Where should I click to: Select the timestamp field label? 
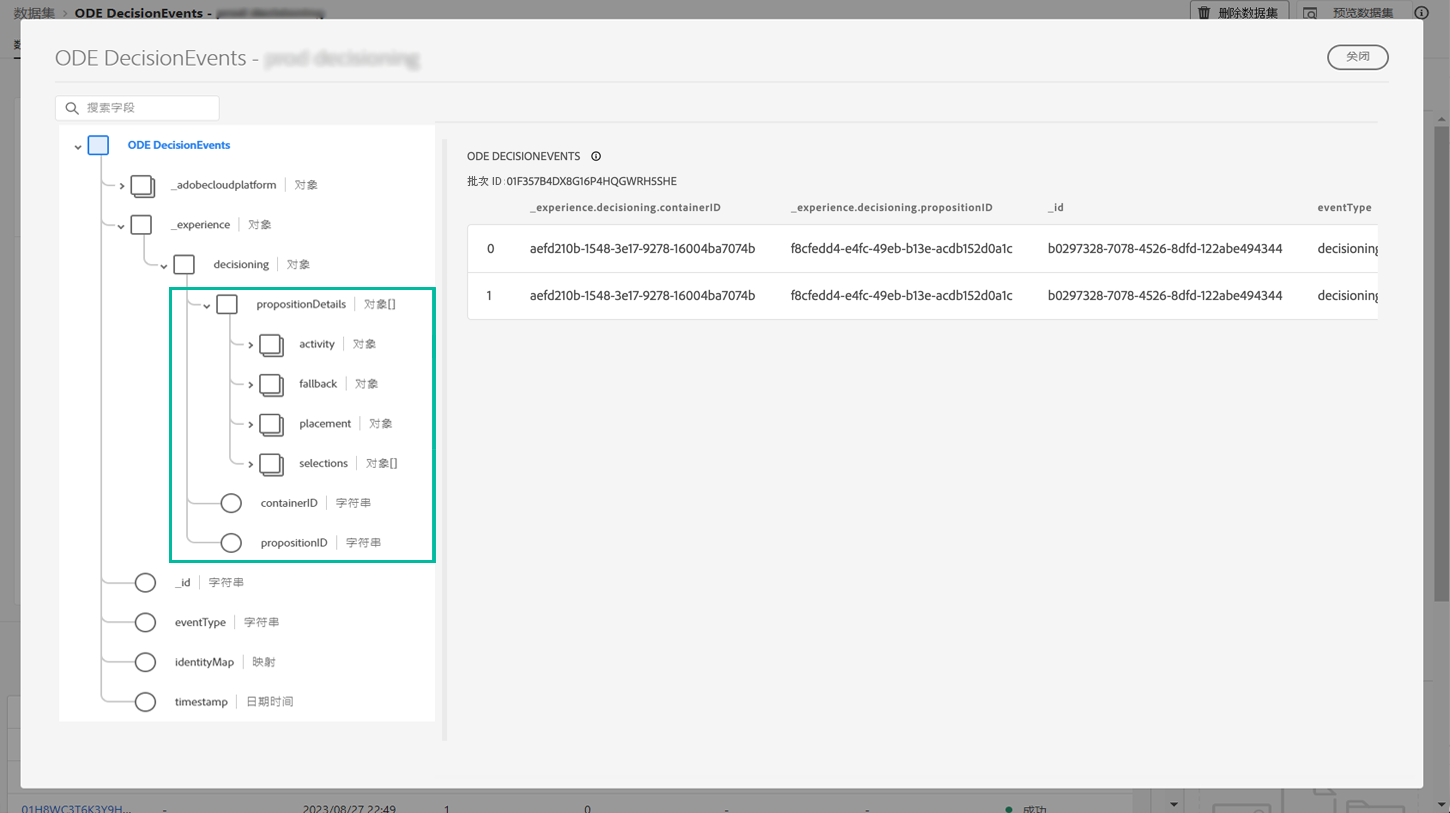tap(201, 702)
